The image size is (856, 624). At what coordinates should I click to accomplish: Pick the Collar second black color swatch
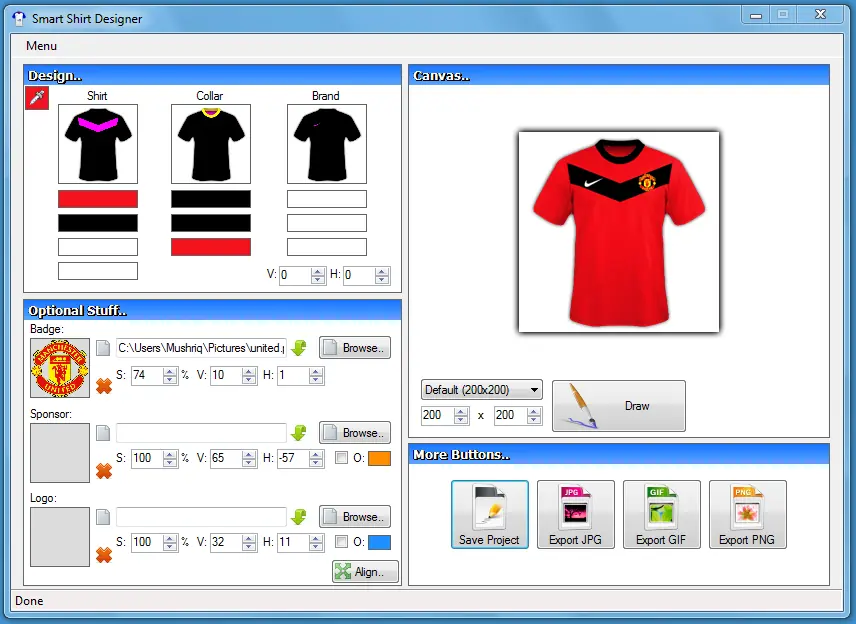[211, 223]
